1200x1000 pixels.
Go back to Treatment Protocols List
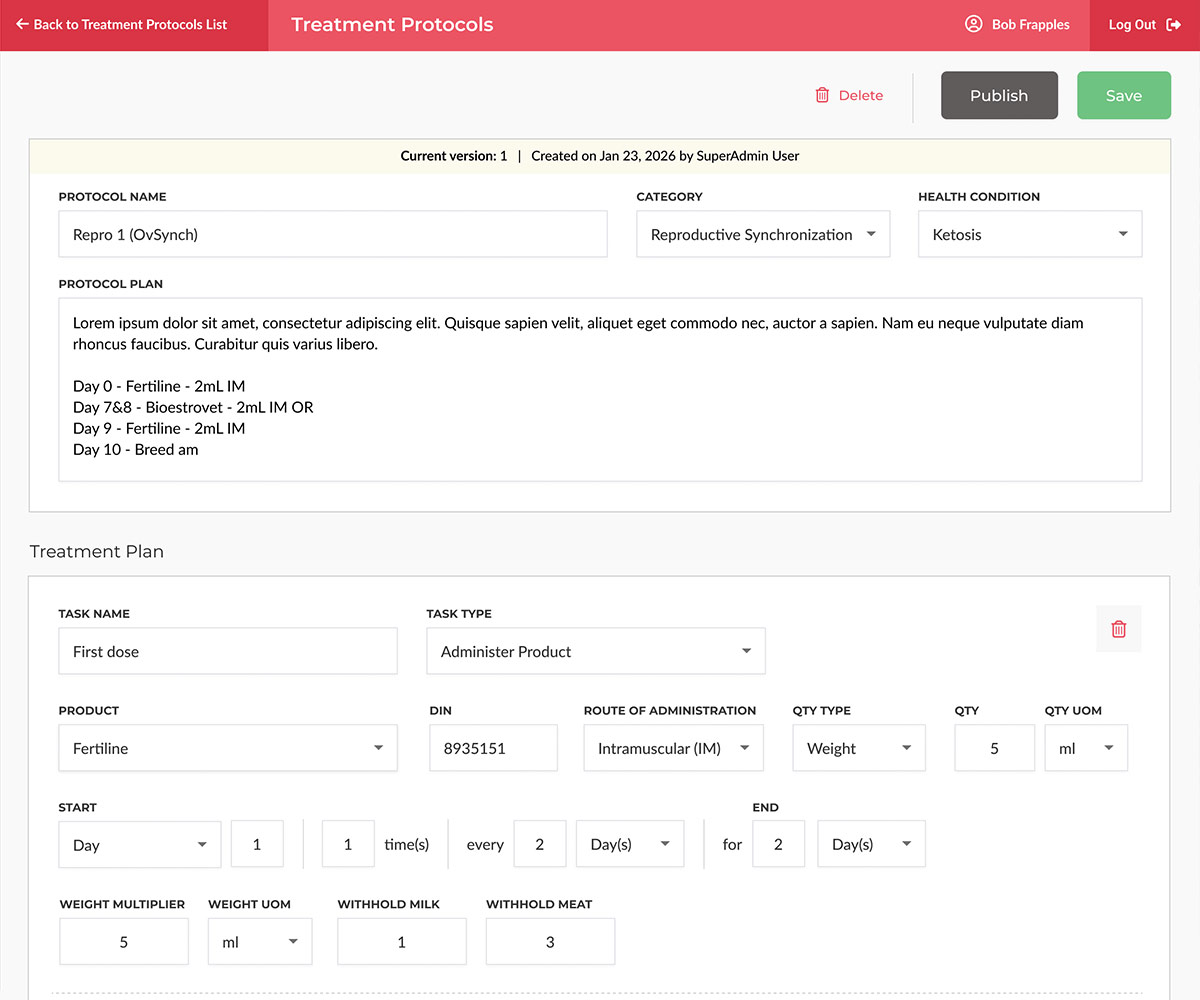click(122, 25)
